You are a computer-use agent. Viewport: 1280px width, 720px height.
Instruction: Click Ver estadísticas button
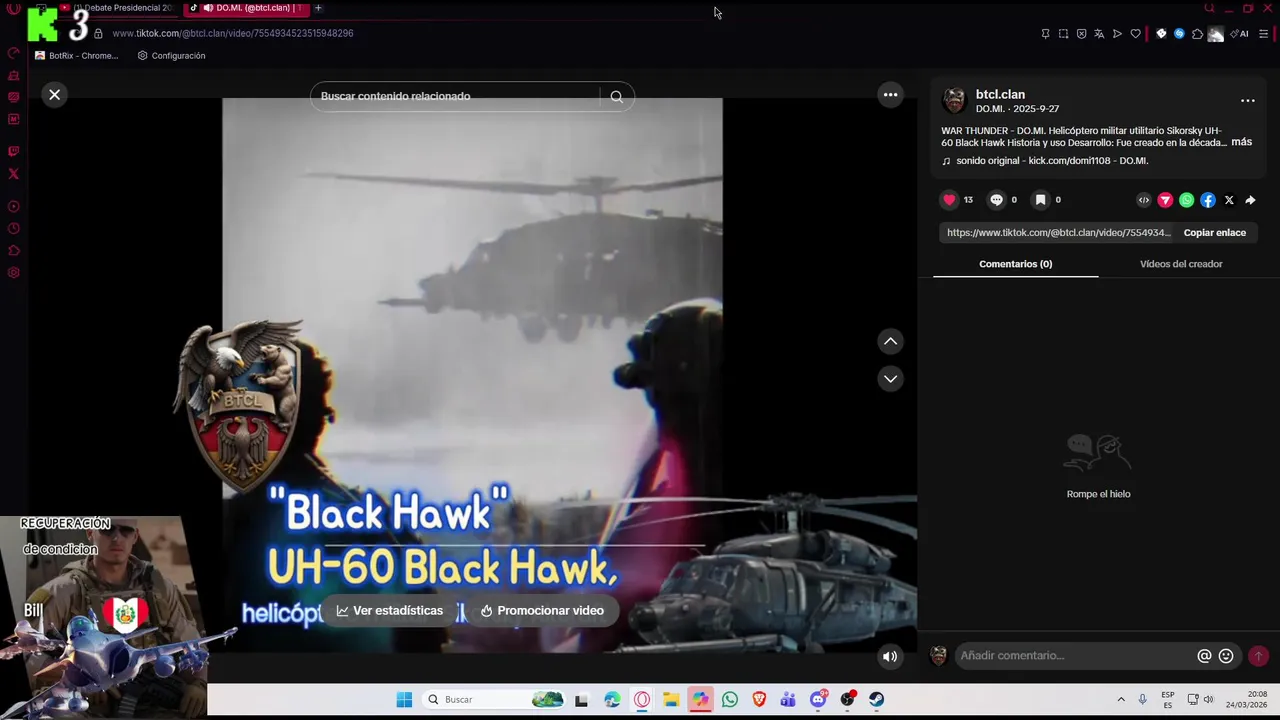389,611
